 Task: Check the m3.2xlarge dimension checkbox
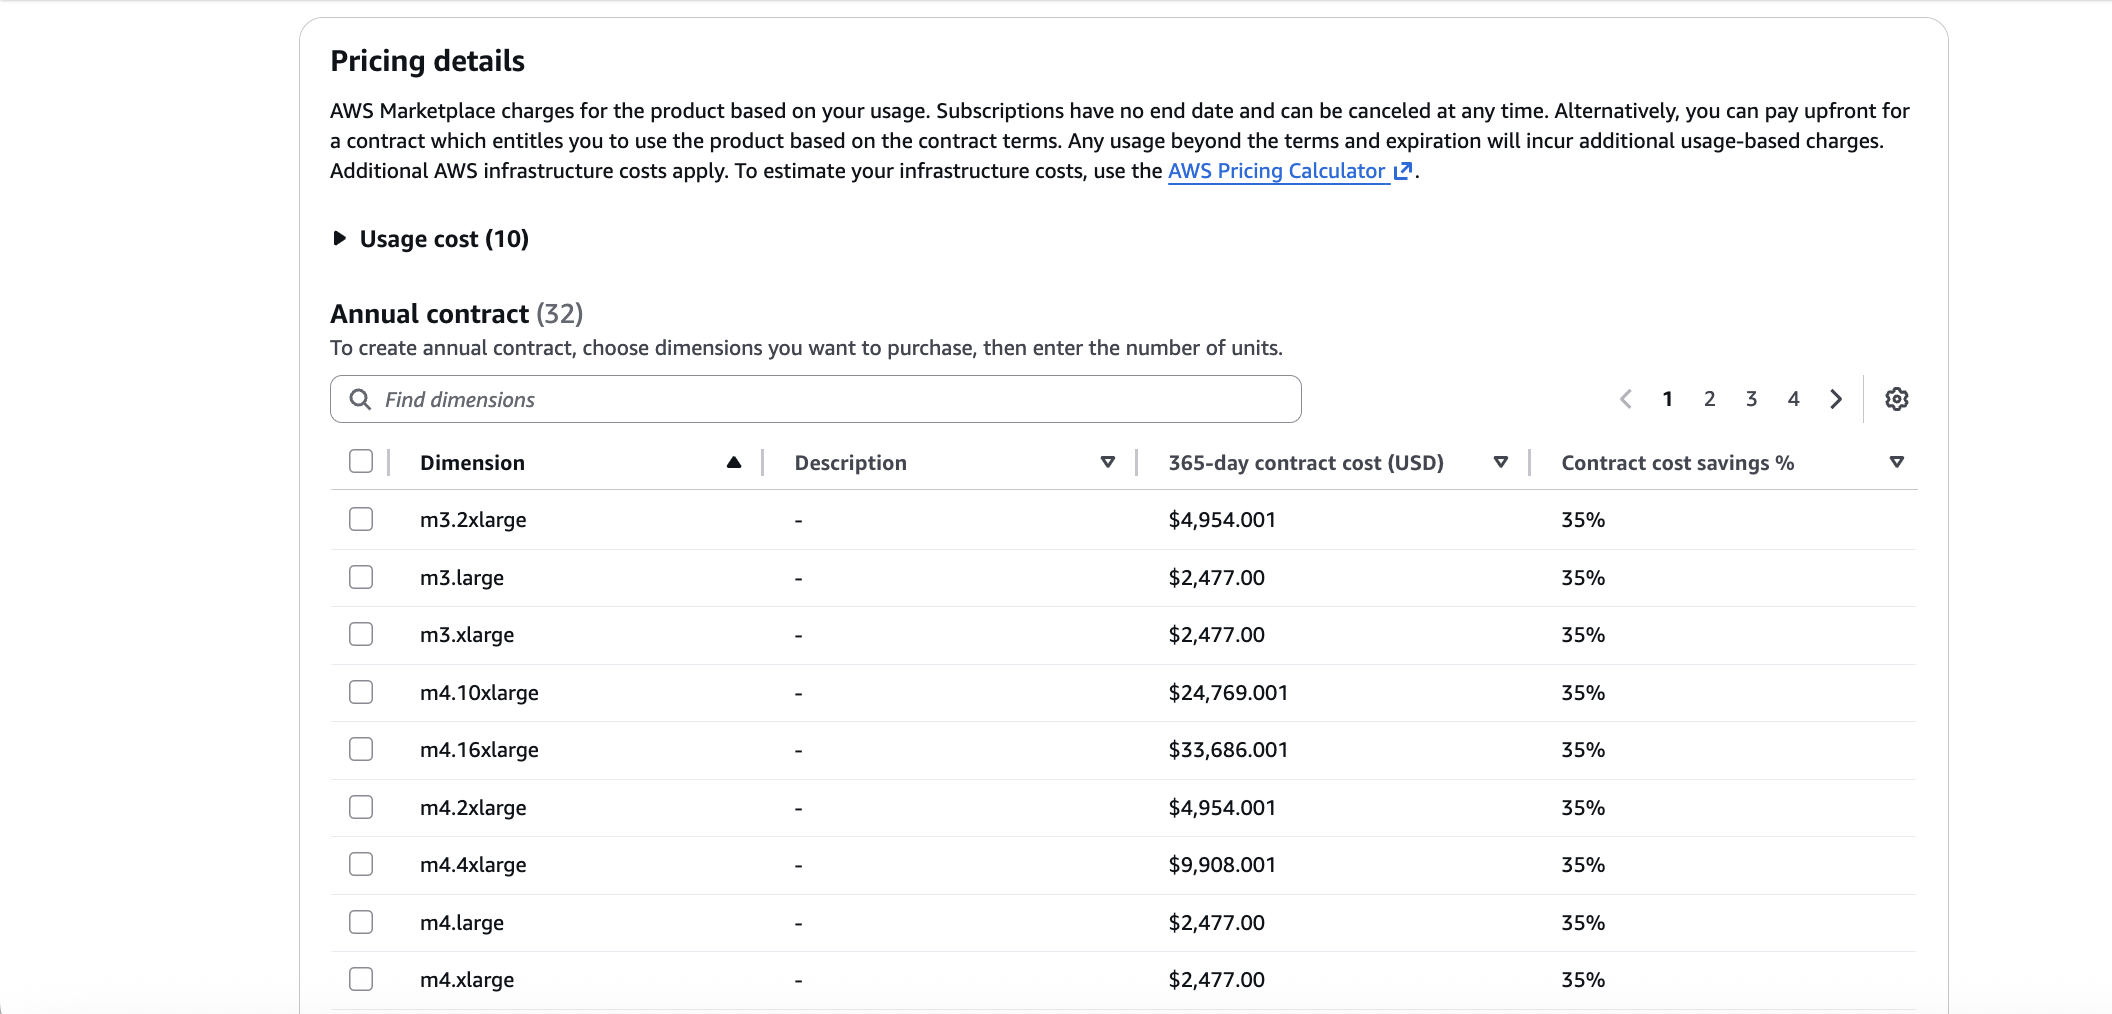click(x=361, y=519)
